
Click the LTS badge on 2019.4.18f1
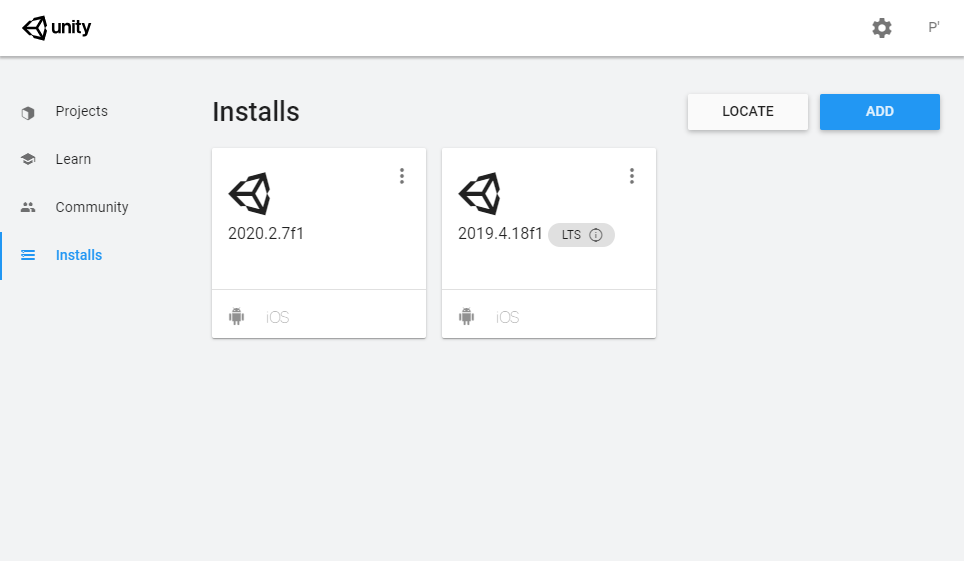(x=571, y=235)
